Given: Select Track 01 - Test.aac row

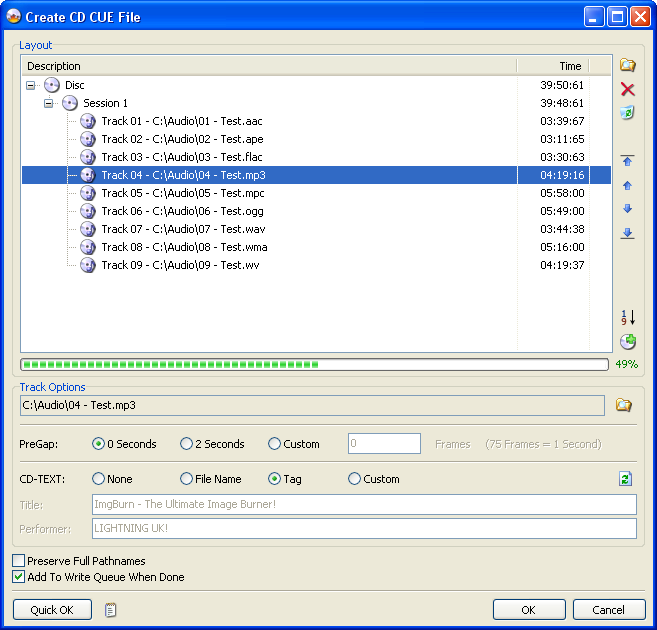Looking at the screenshot, I should 316,121.
